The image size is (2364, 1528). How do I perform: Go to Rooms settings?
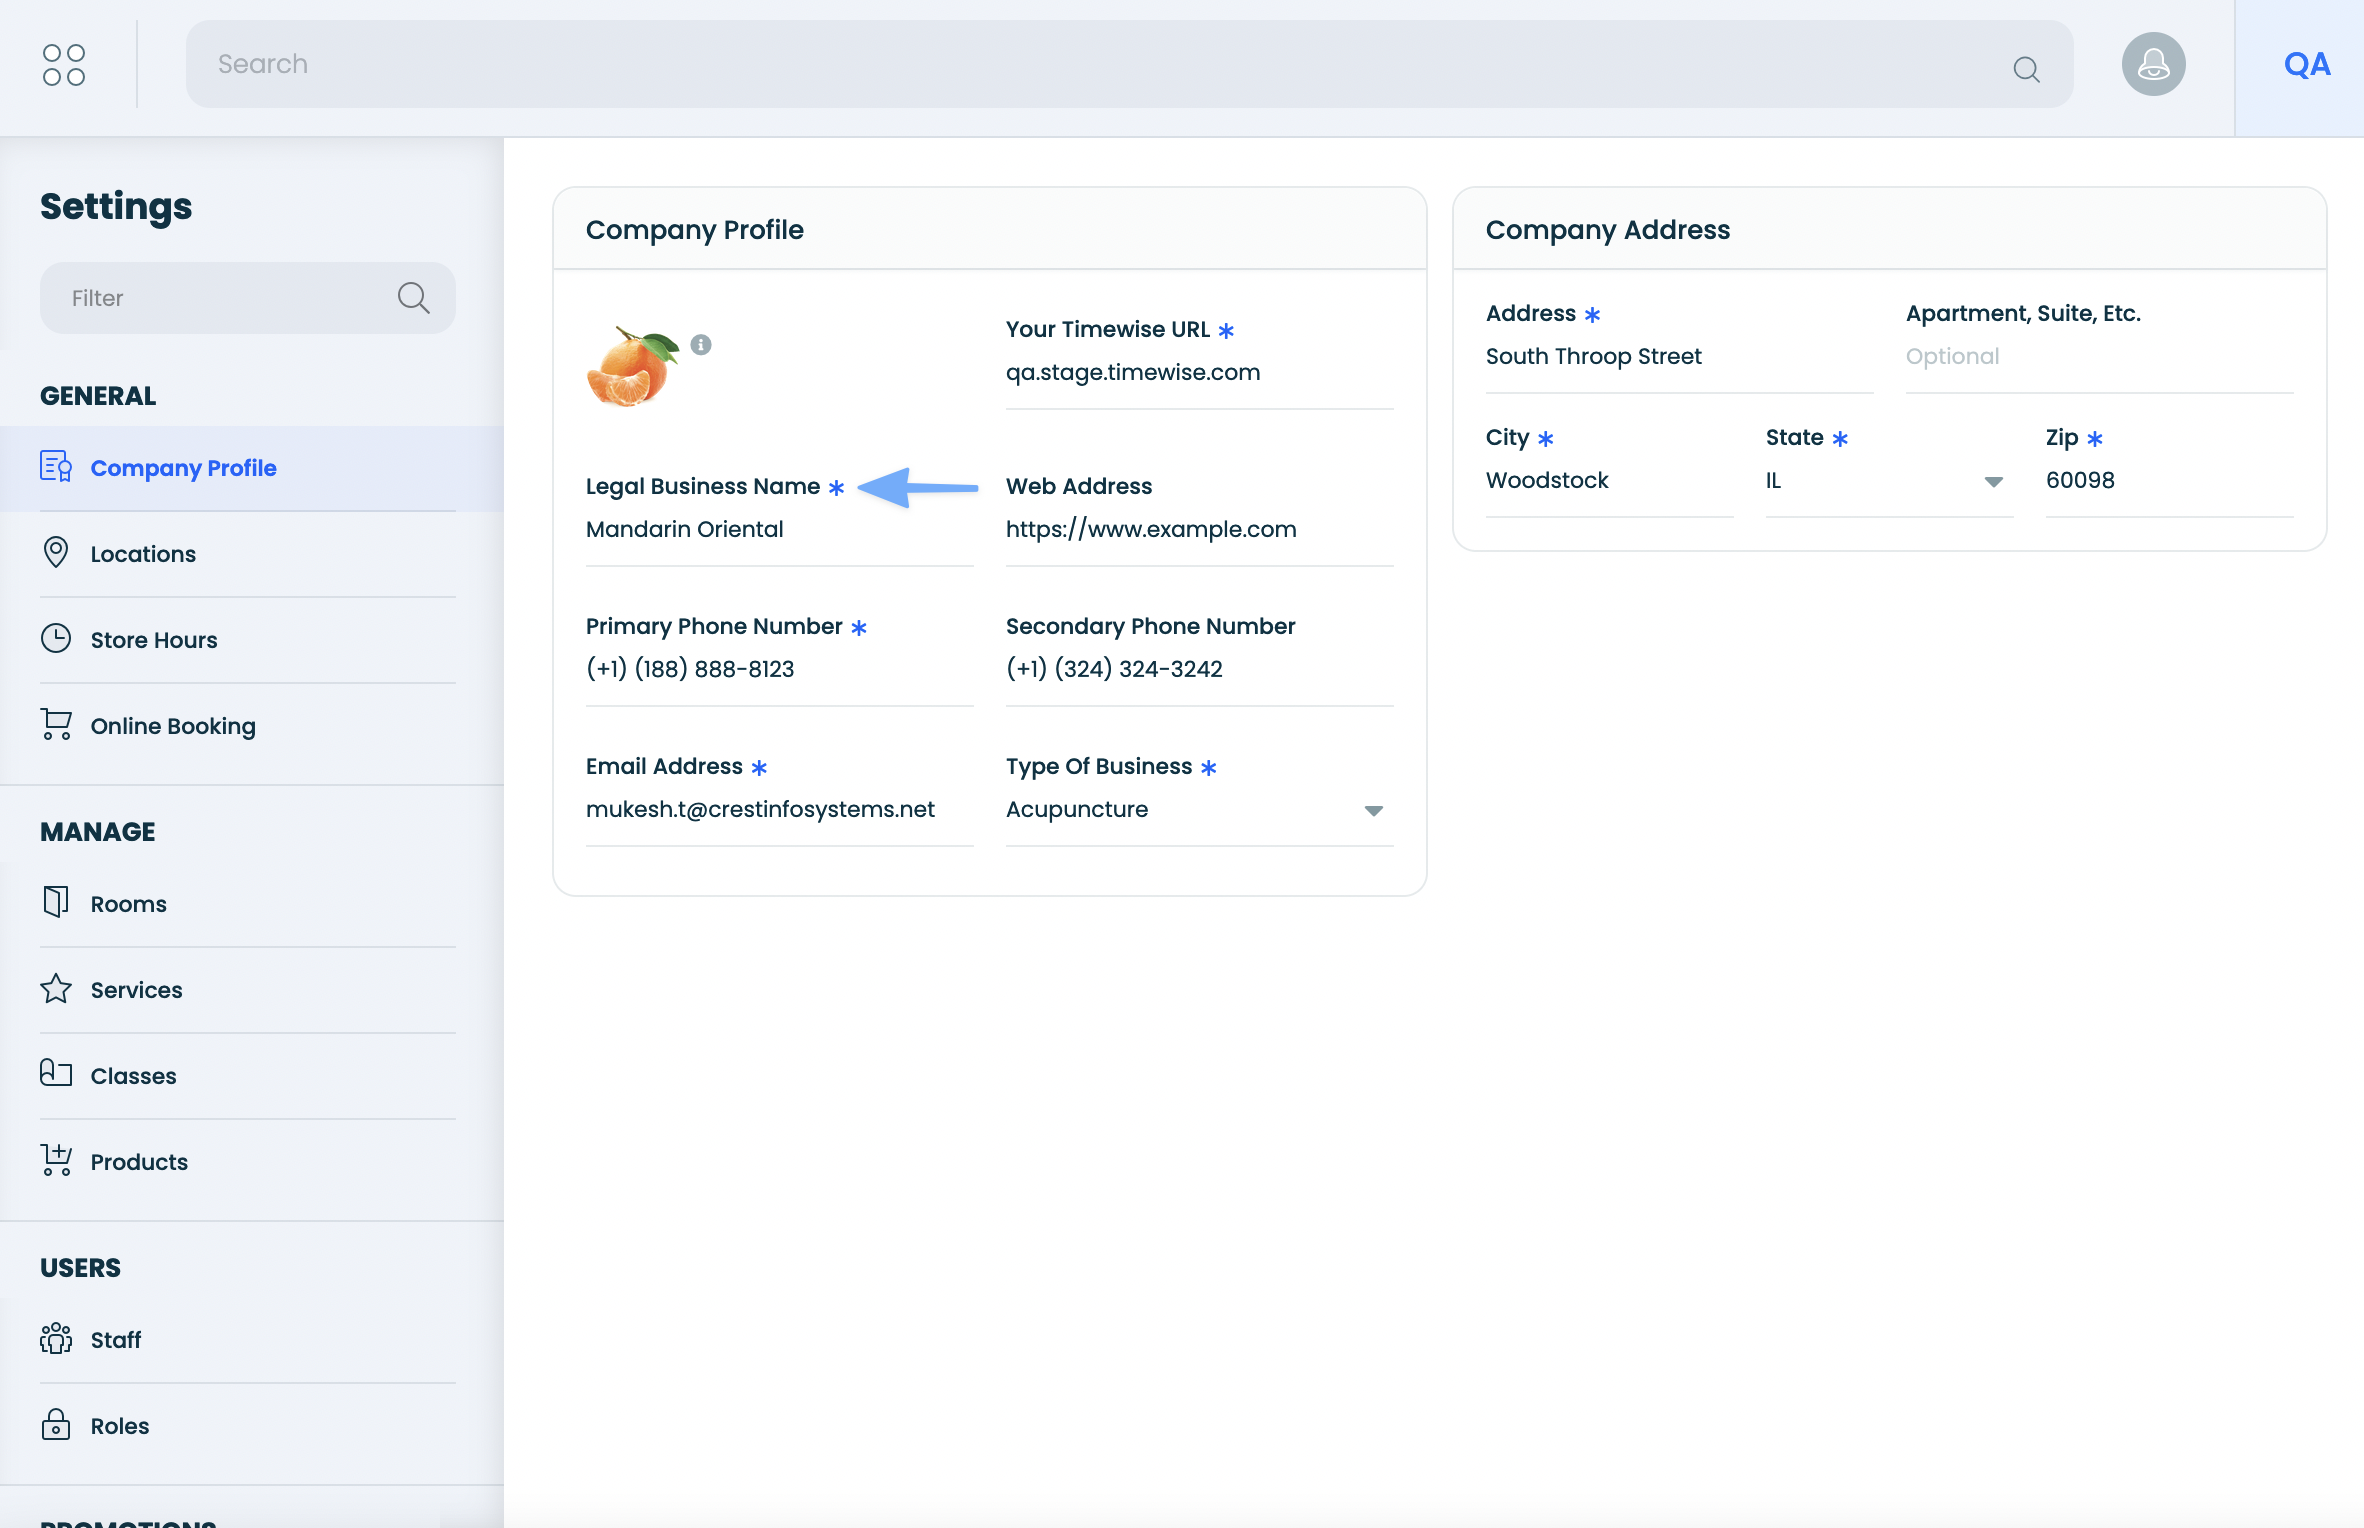tap(128, 904)
